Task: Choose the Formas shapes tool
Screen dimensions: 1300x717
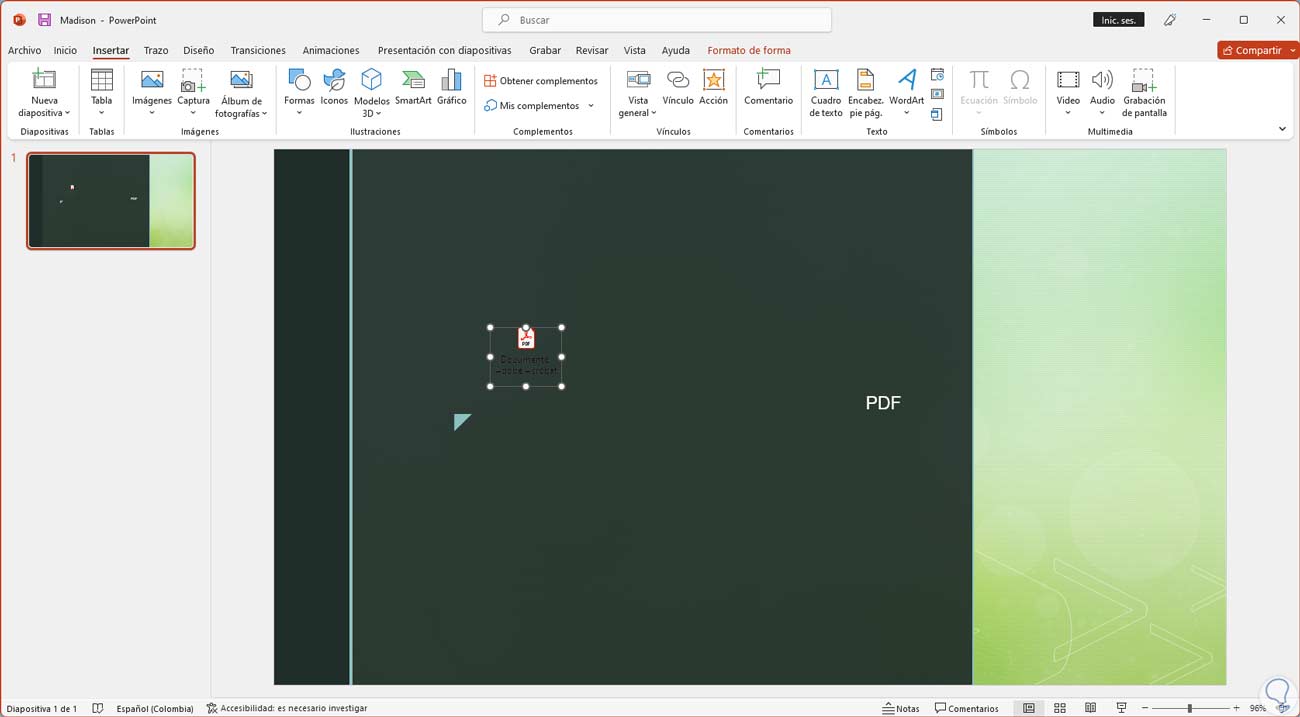Action: coord(299,92)
